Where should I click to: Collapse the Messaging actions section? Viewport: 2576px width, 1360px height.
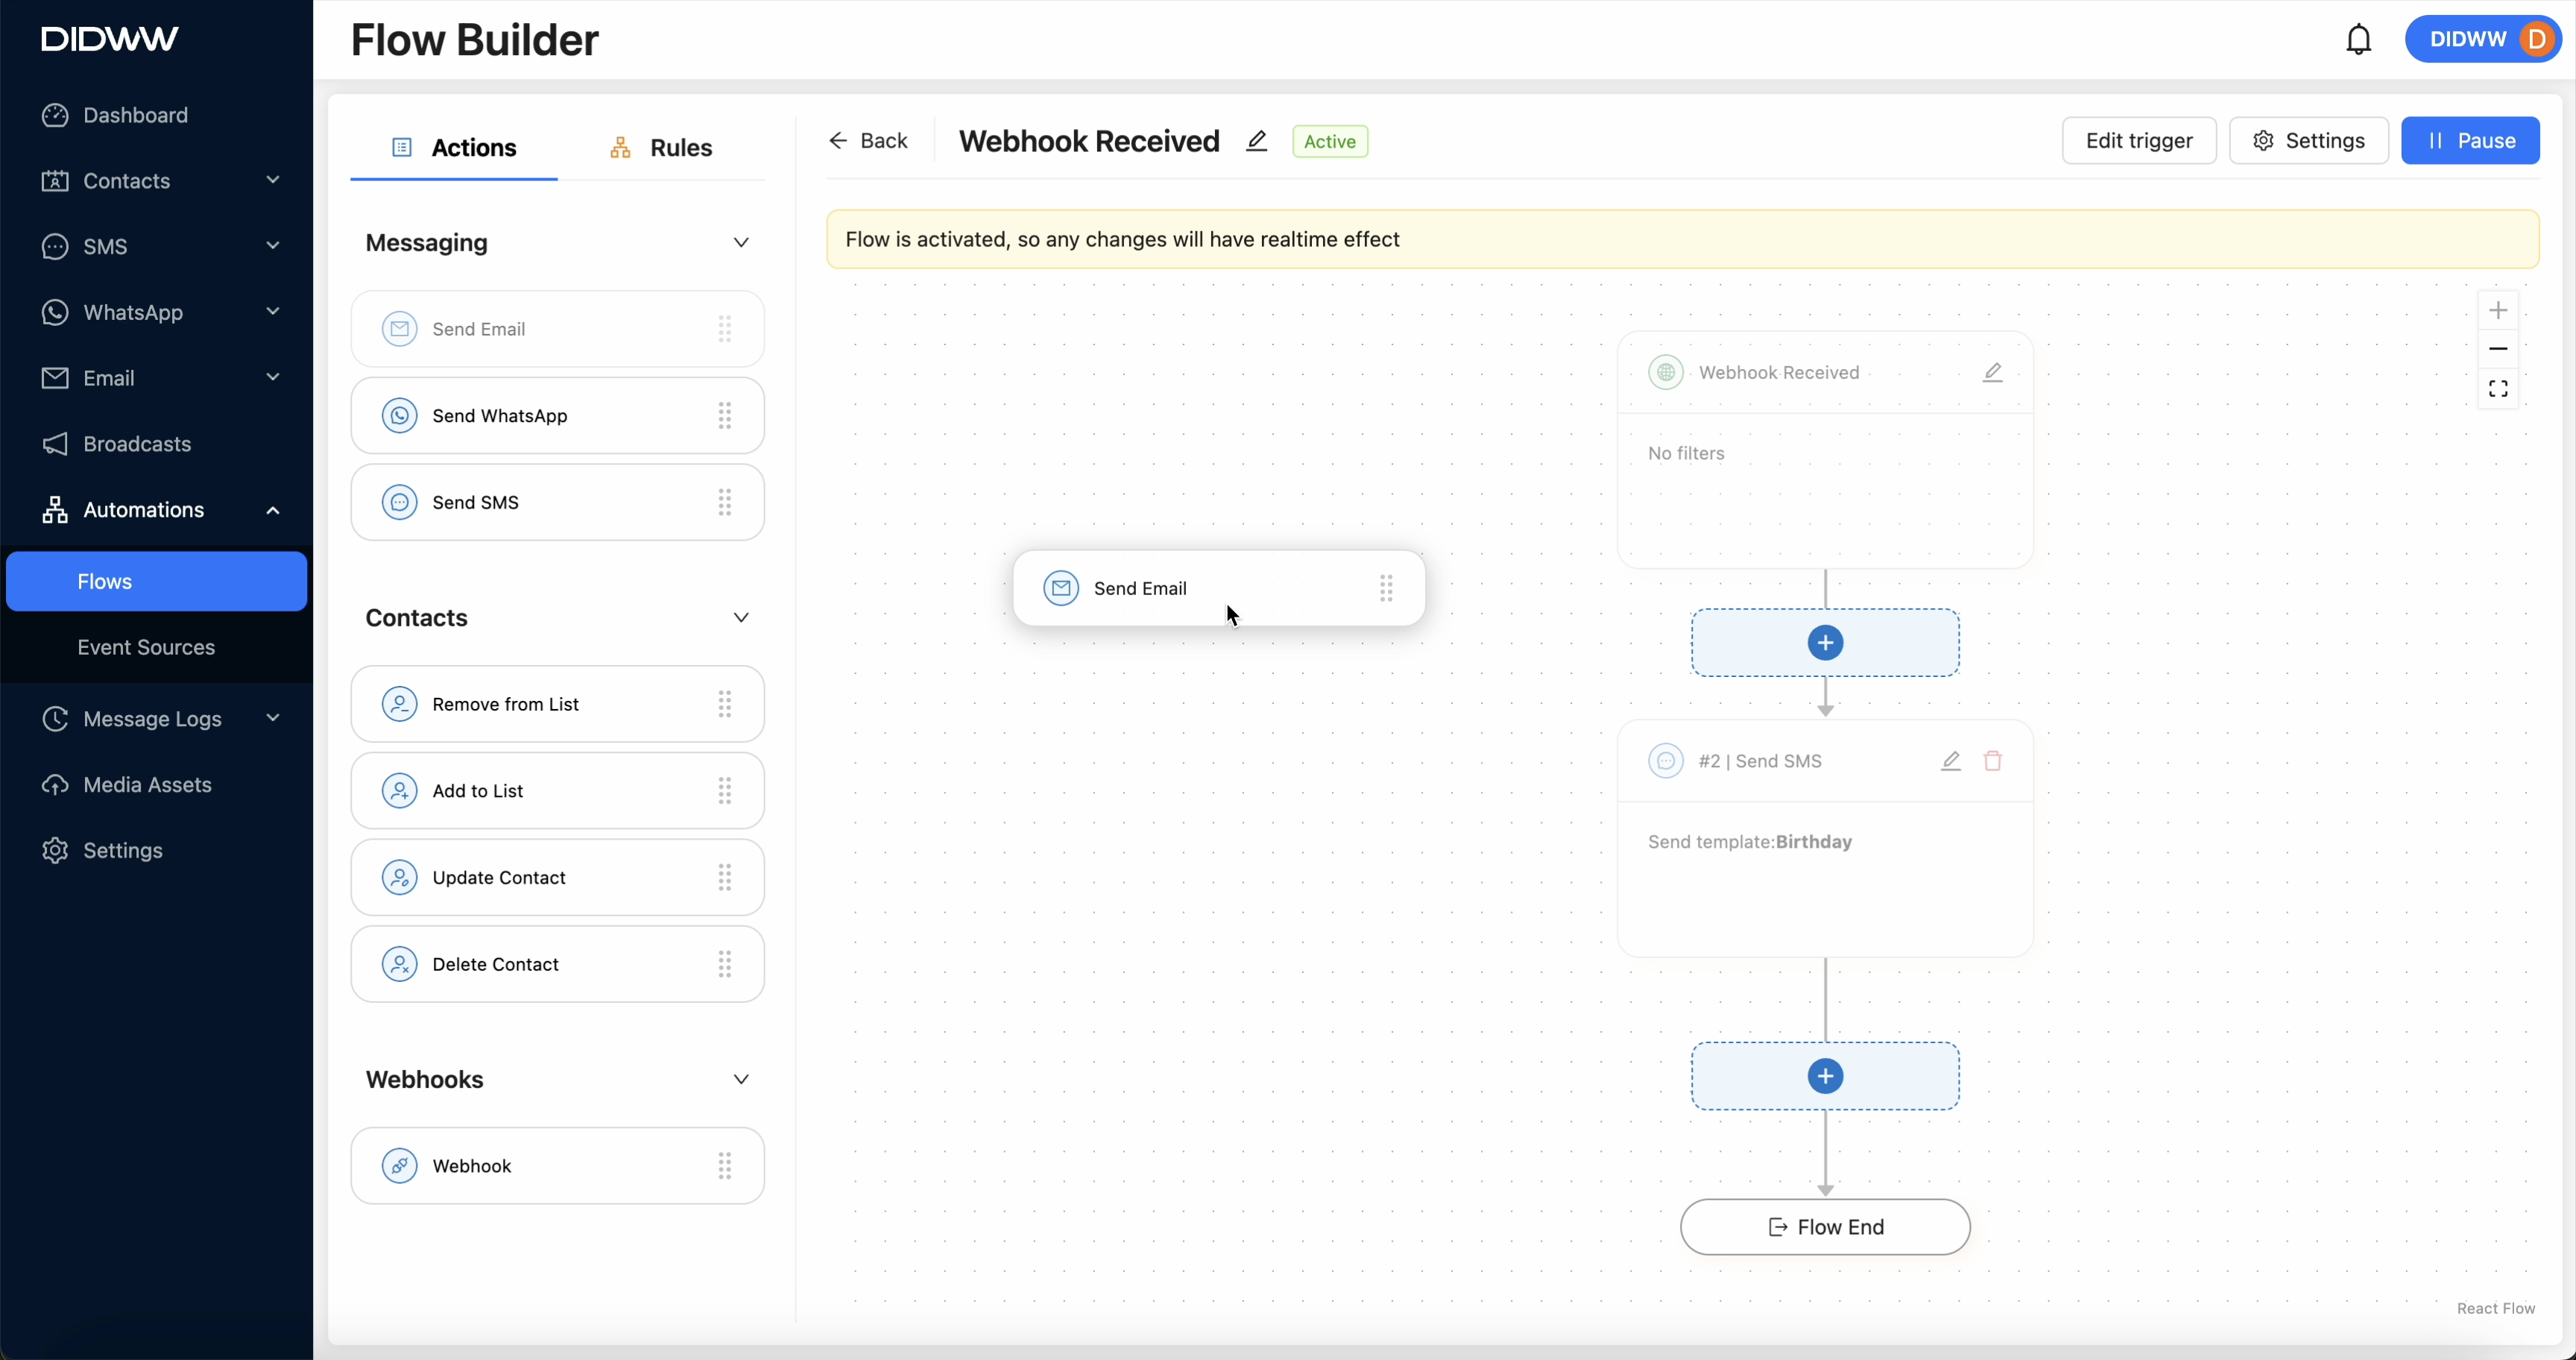click(740, 243)
